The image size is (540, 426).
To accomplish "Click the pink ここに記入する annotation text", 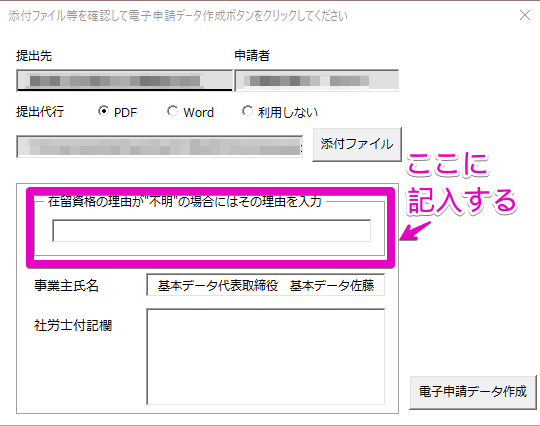I will [461, 183].
